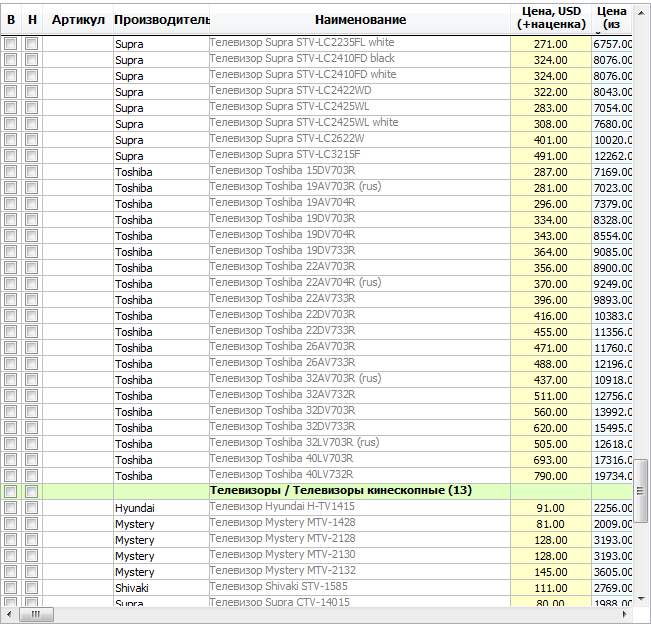This screenshot has width=651, height=624.
Task: Select Телевизор Toshiba 32AV703R (rus) name cell
Action: [360, 380]
